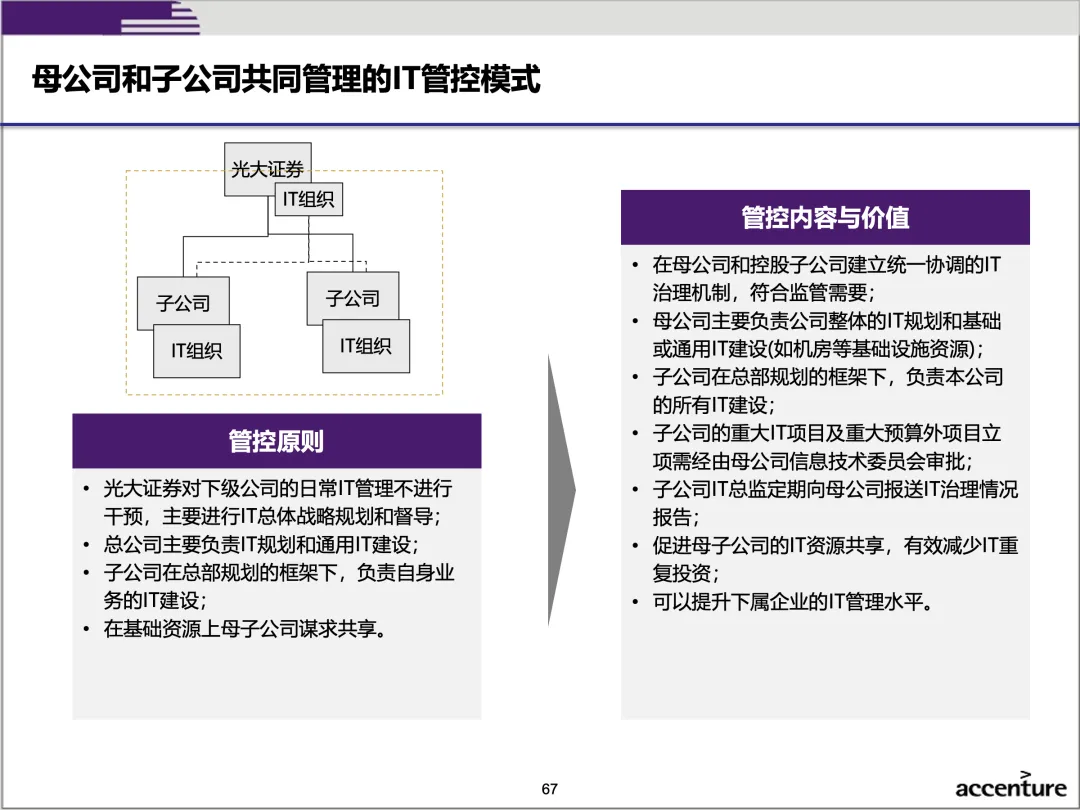Click the slide title 母公司和子公司共同管理的IT管控模式
Screen dimensions: 1080x810
(x=286, y=79)
